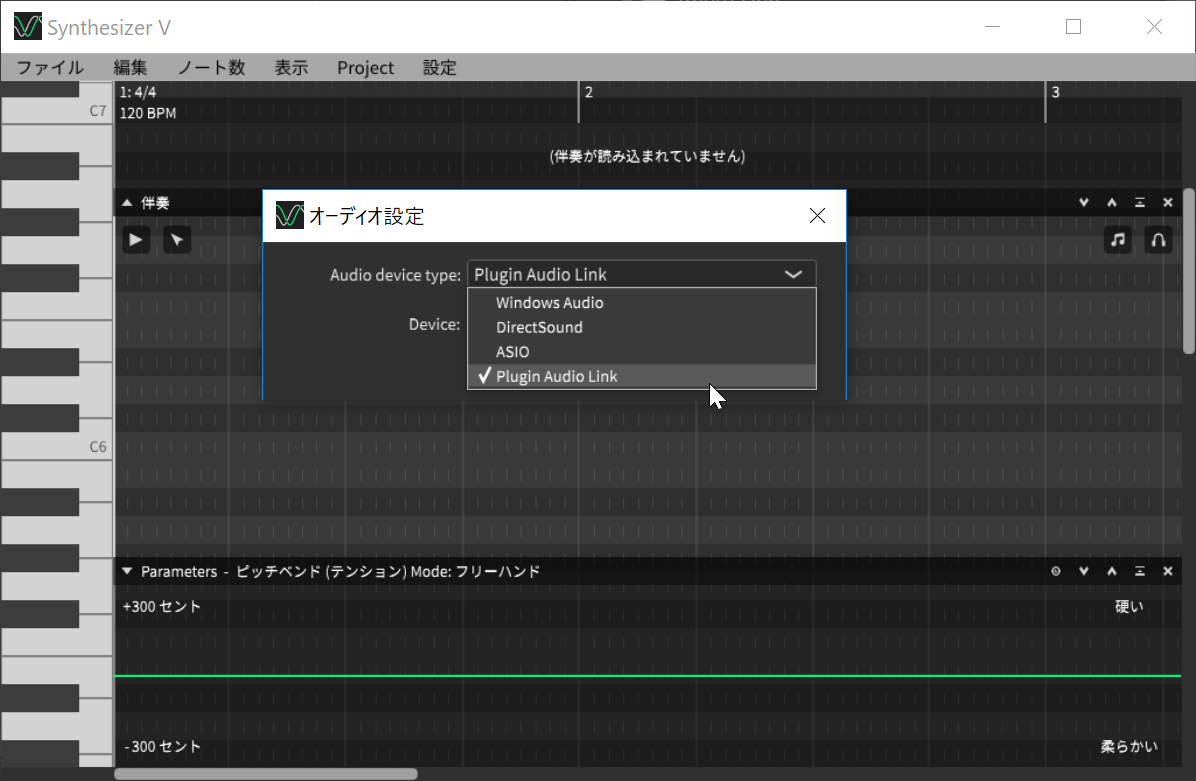
Task: Click measure 3 marker on the ruler
Action: [x=1056, y=92]
